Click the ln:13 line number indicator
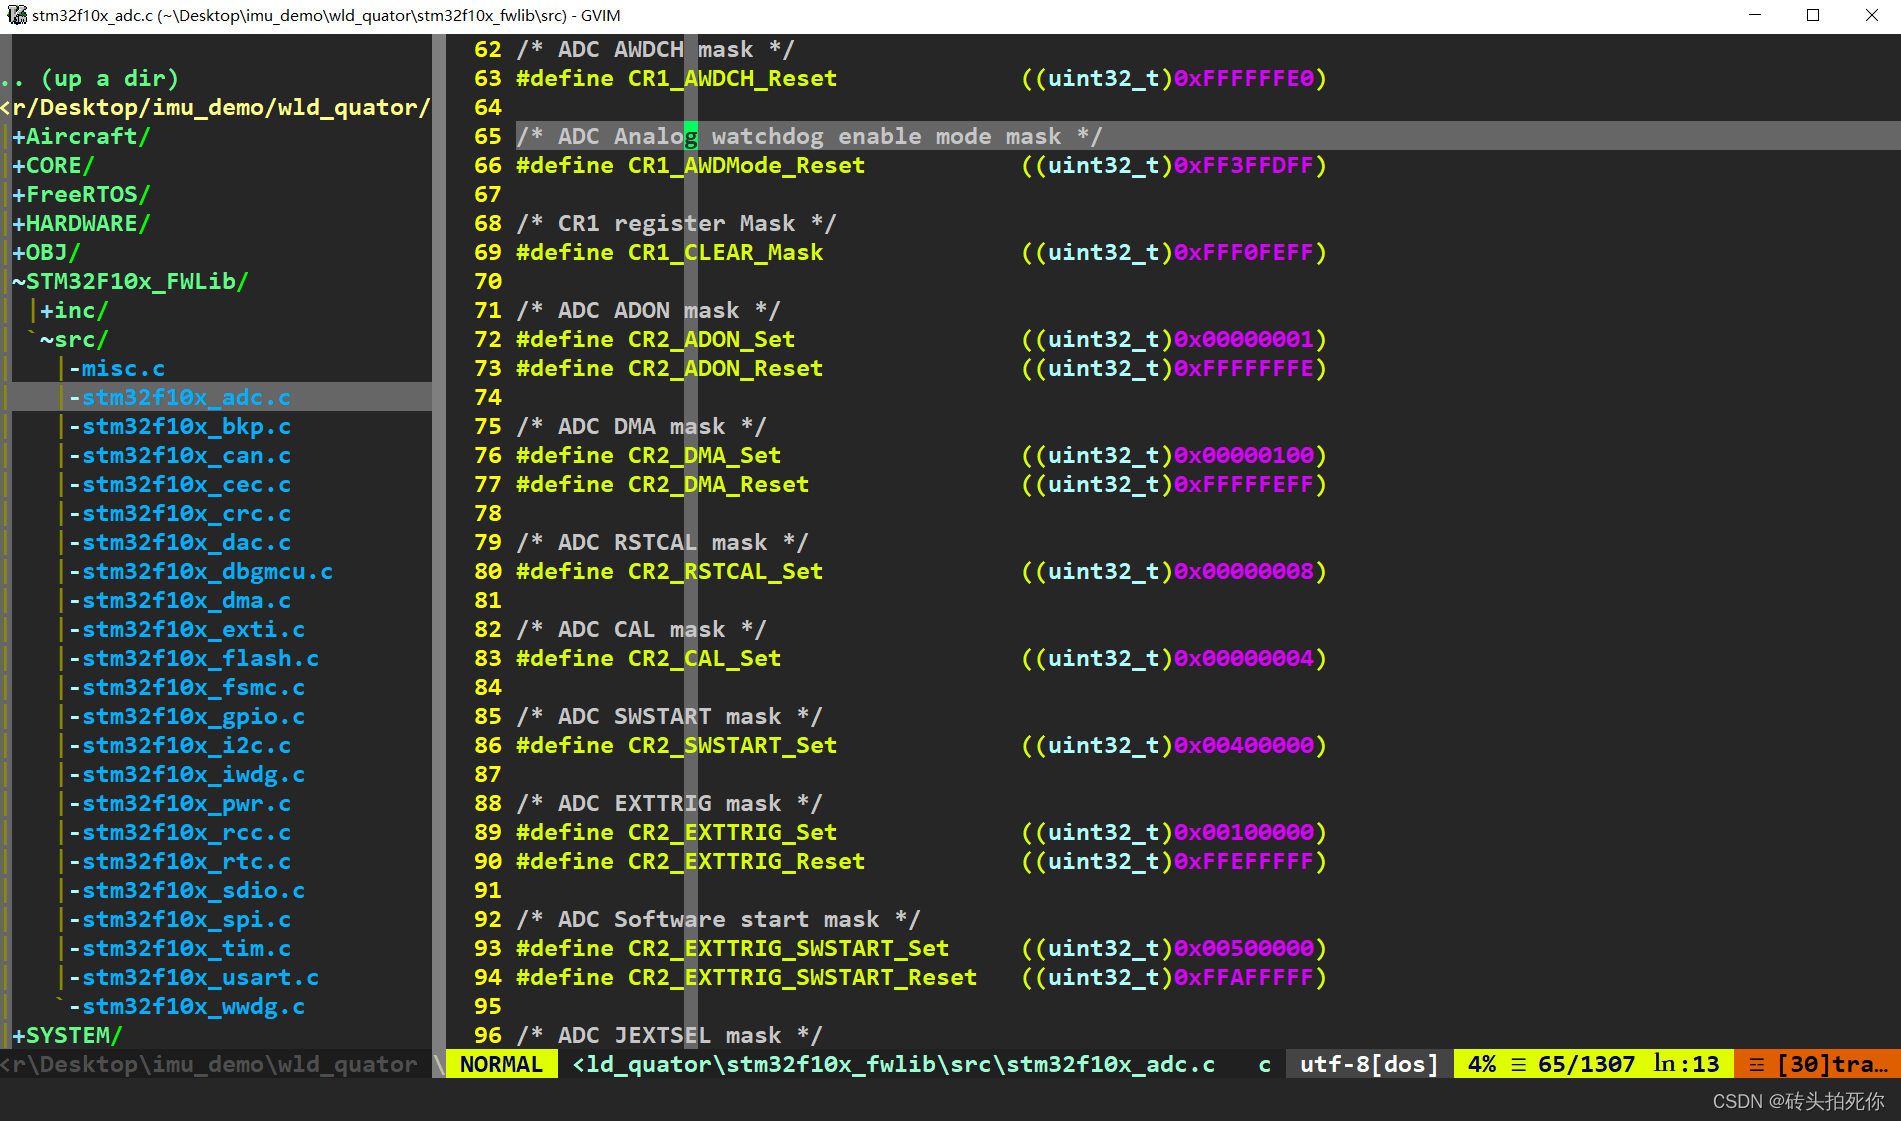Viewport: 1901px width, 1121px height. pyautogui.click(x=1686, y=1063)
